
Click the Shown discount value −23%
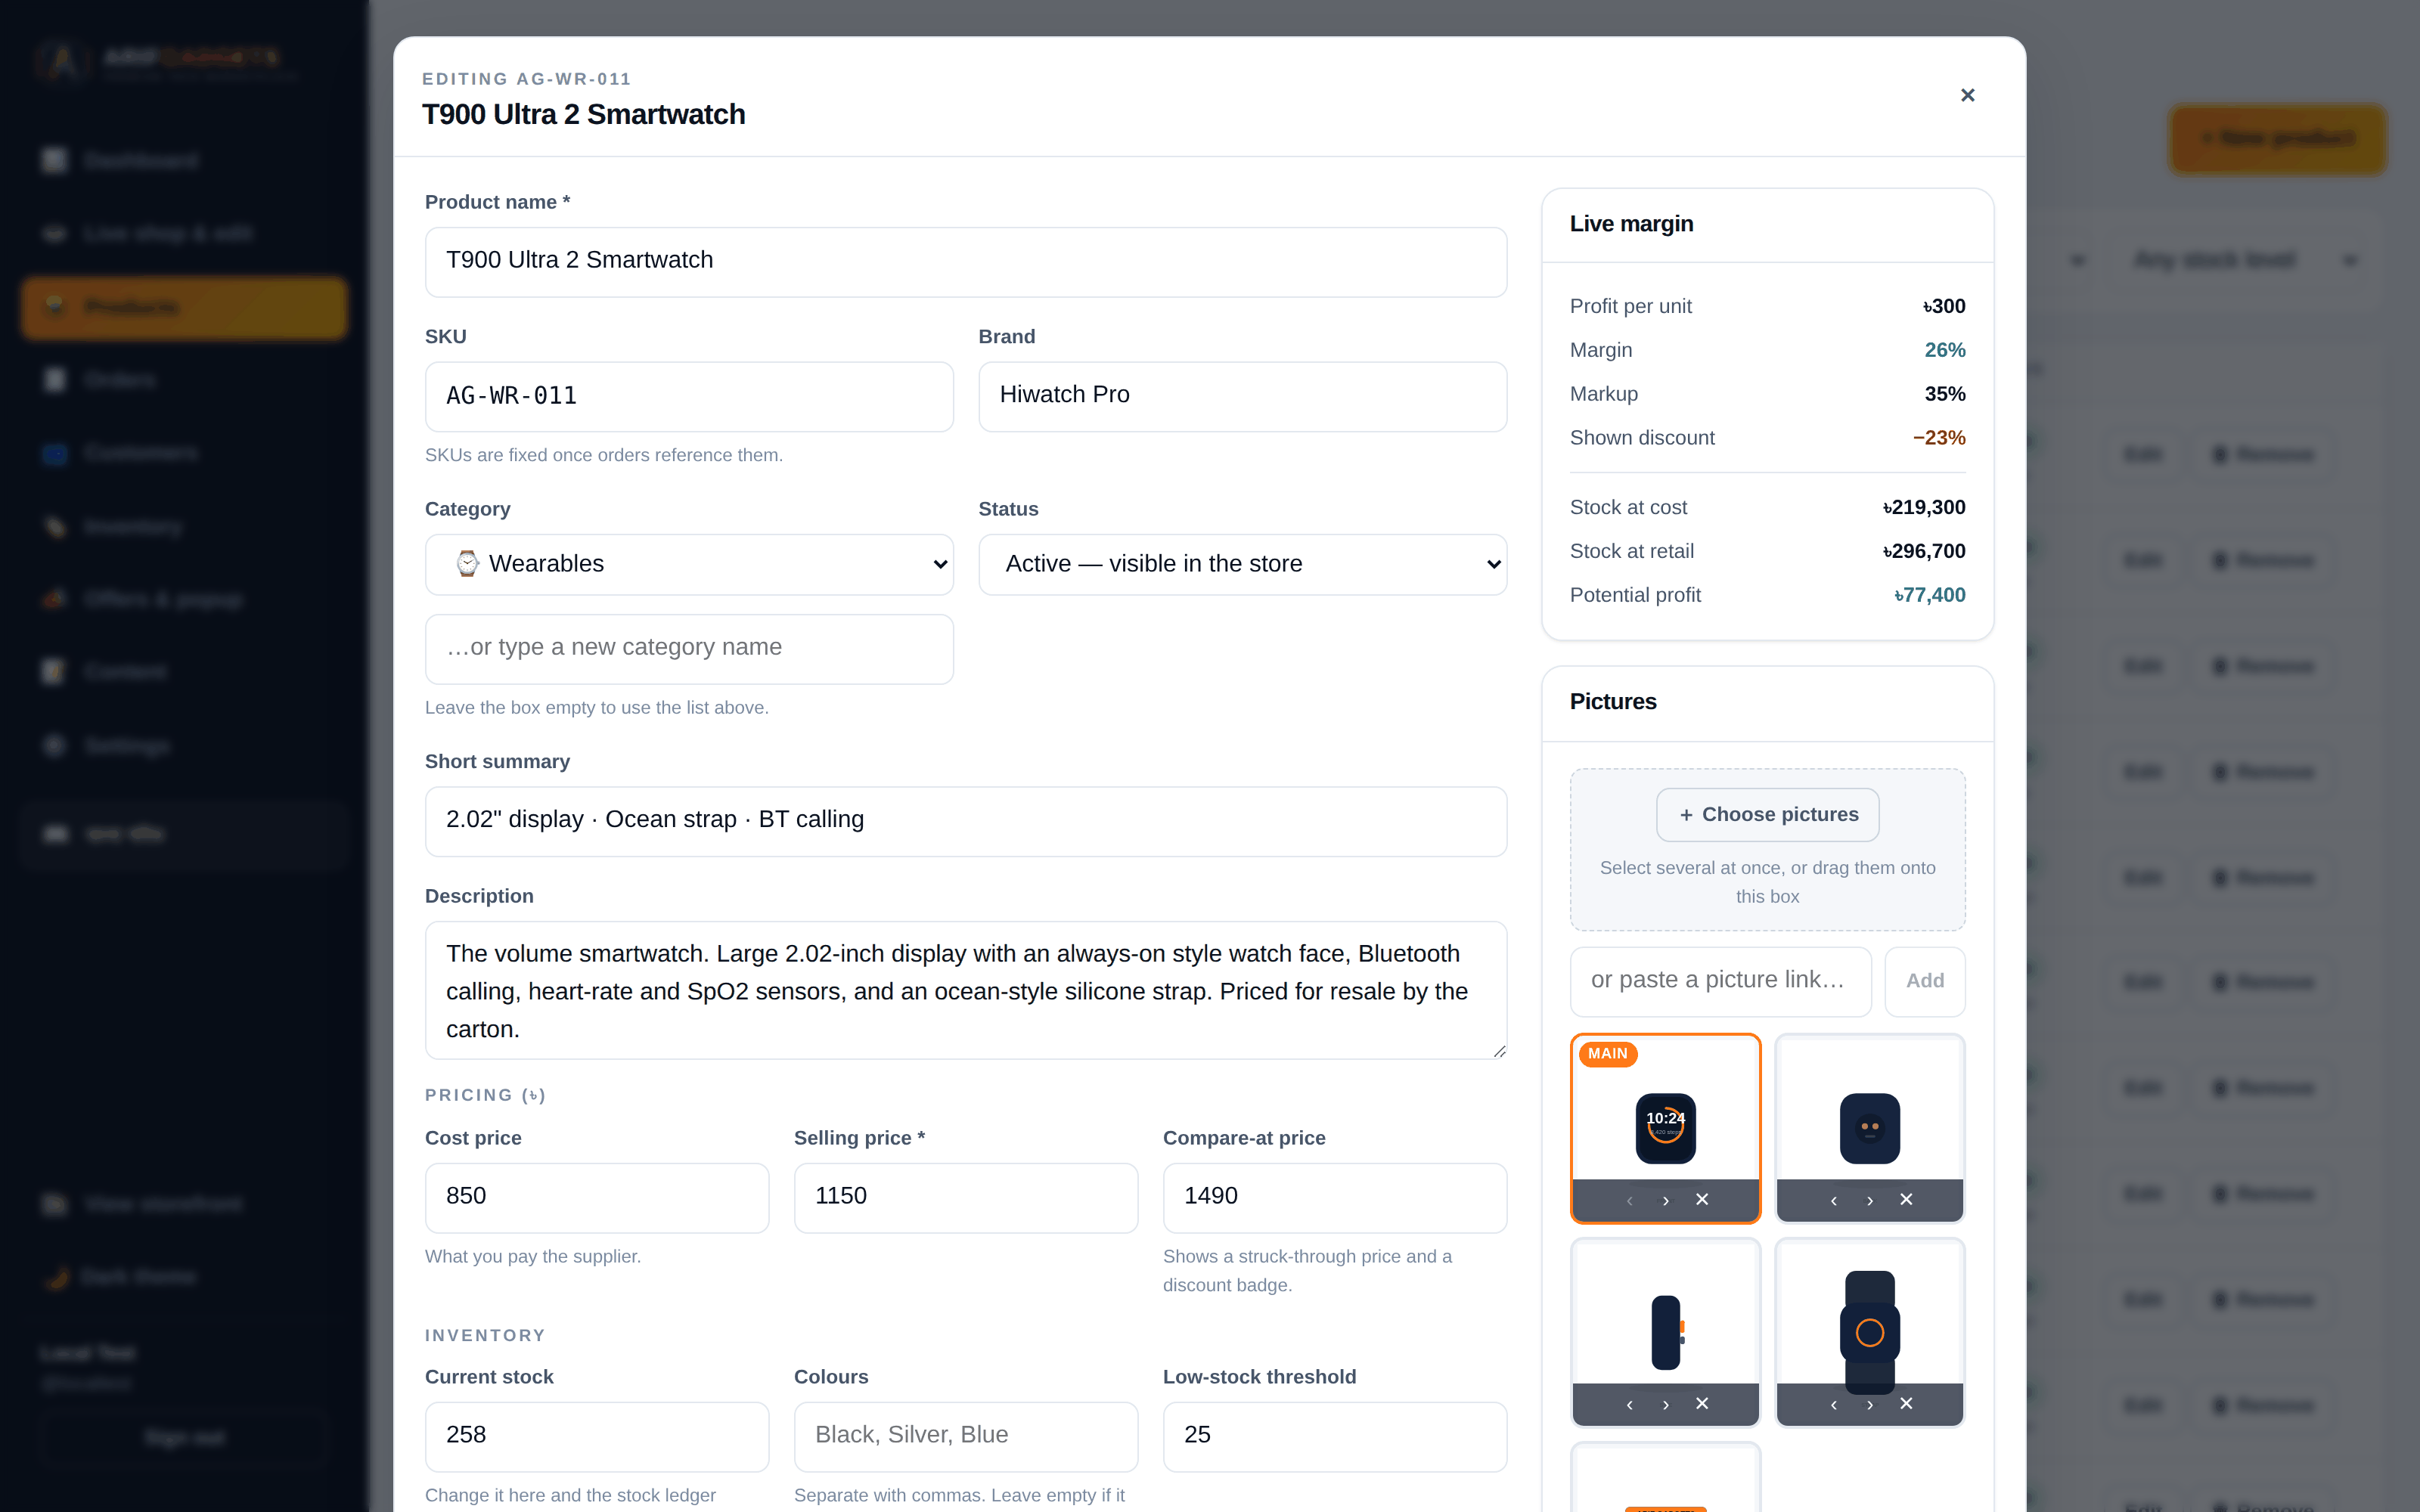1939,438
